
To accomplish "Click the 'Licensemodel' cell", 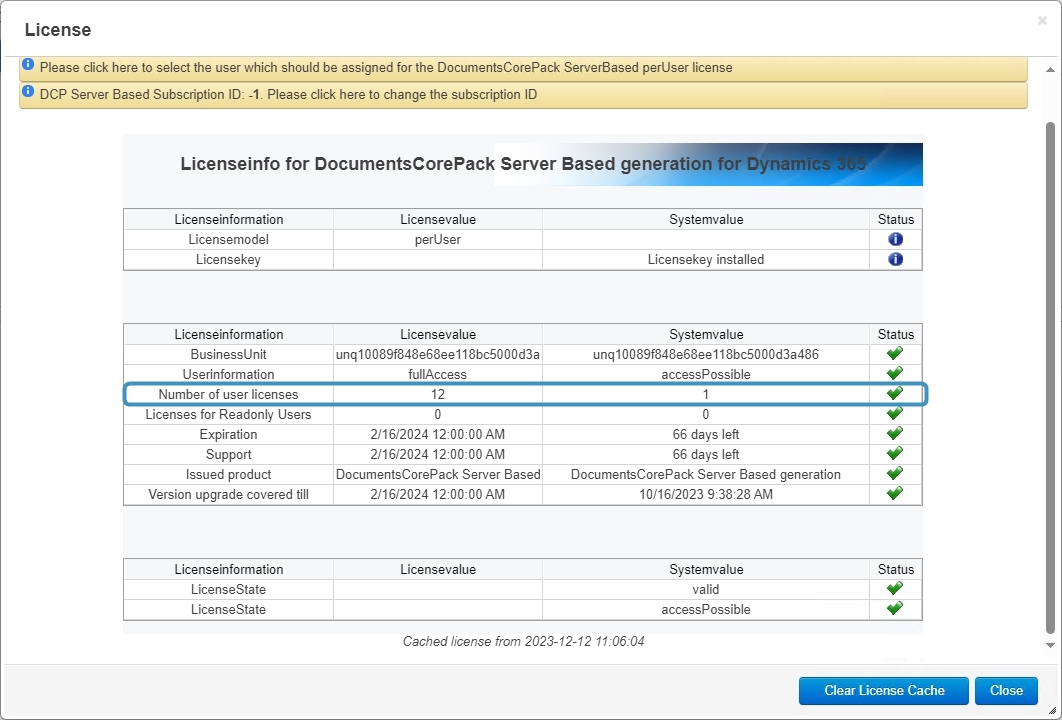I will [228, 240].
